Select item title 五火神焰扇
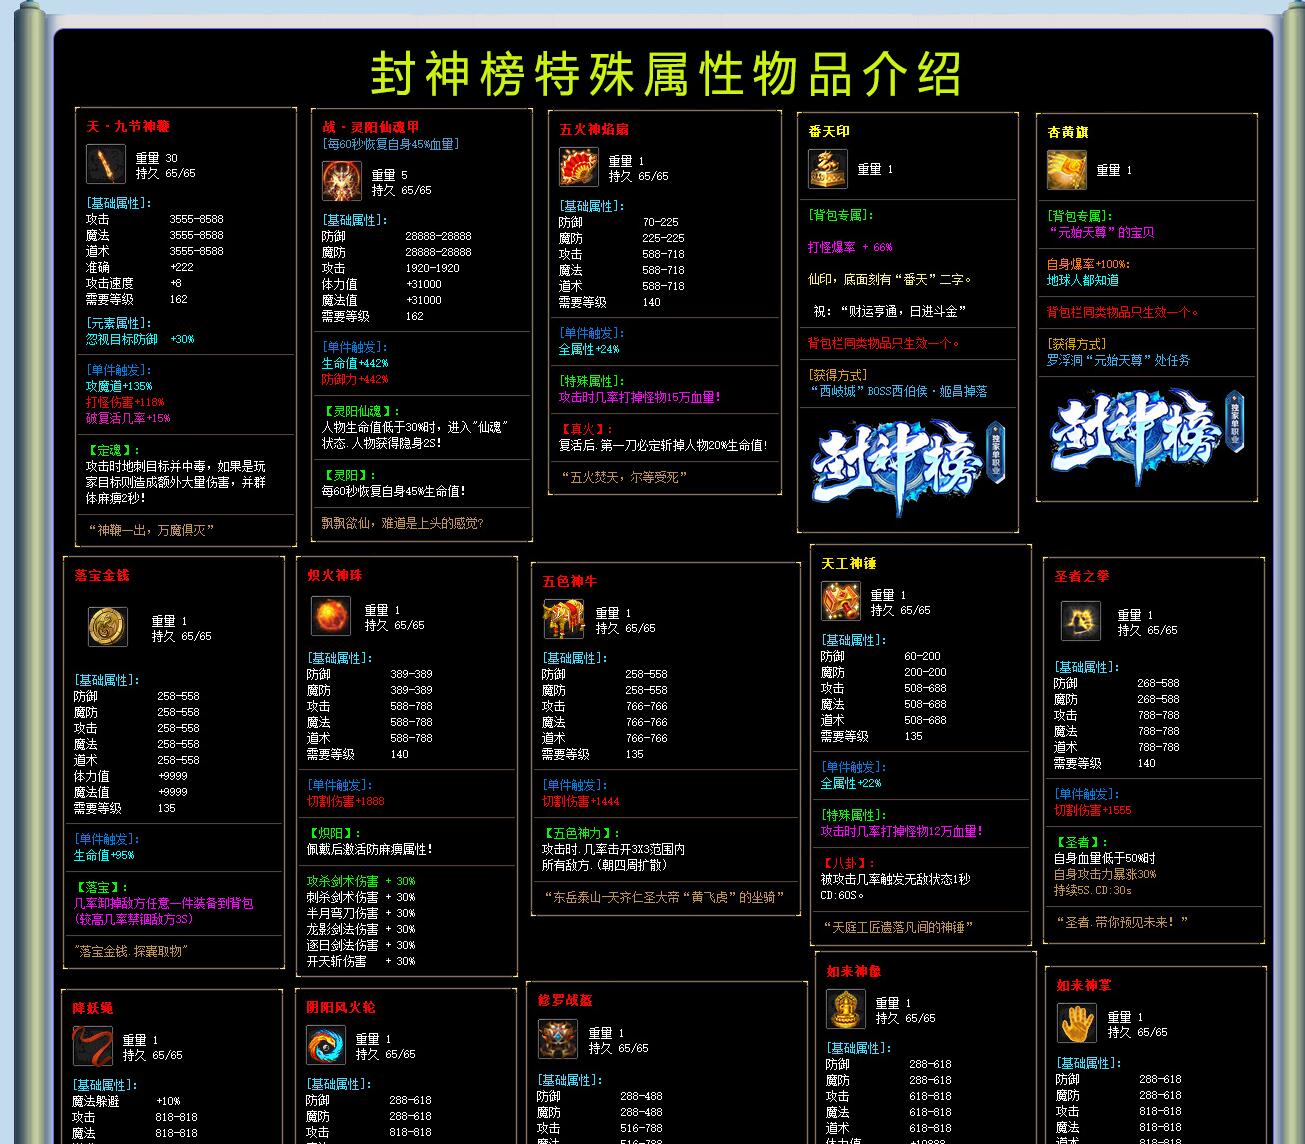The image size is (1305, 1144). tap(593, 129)
